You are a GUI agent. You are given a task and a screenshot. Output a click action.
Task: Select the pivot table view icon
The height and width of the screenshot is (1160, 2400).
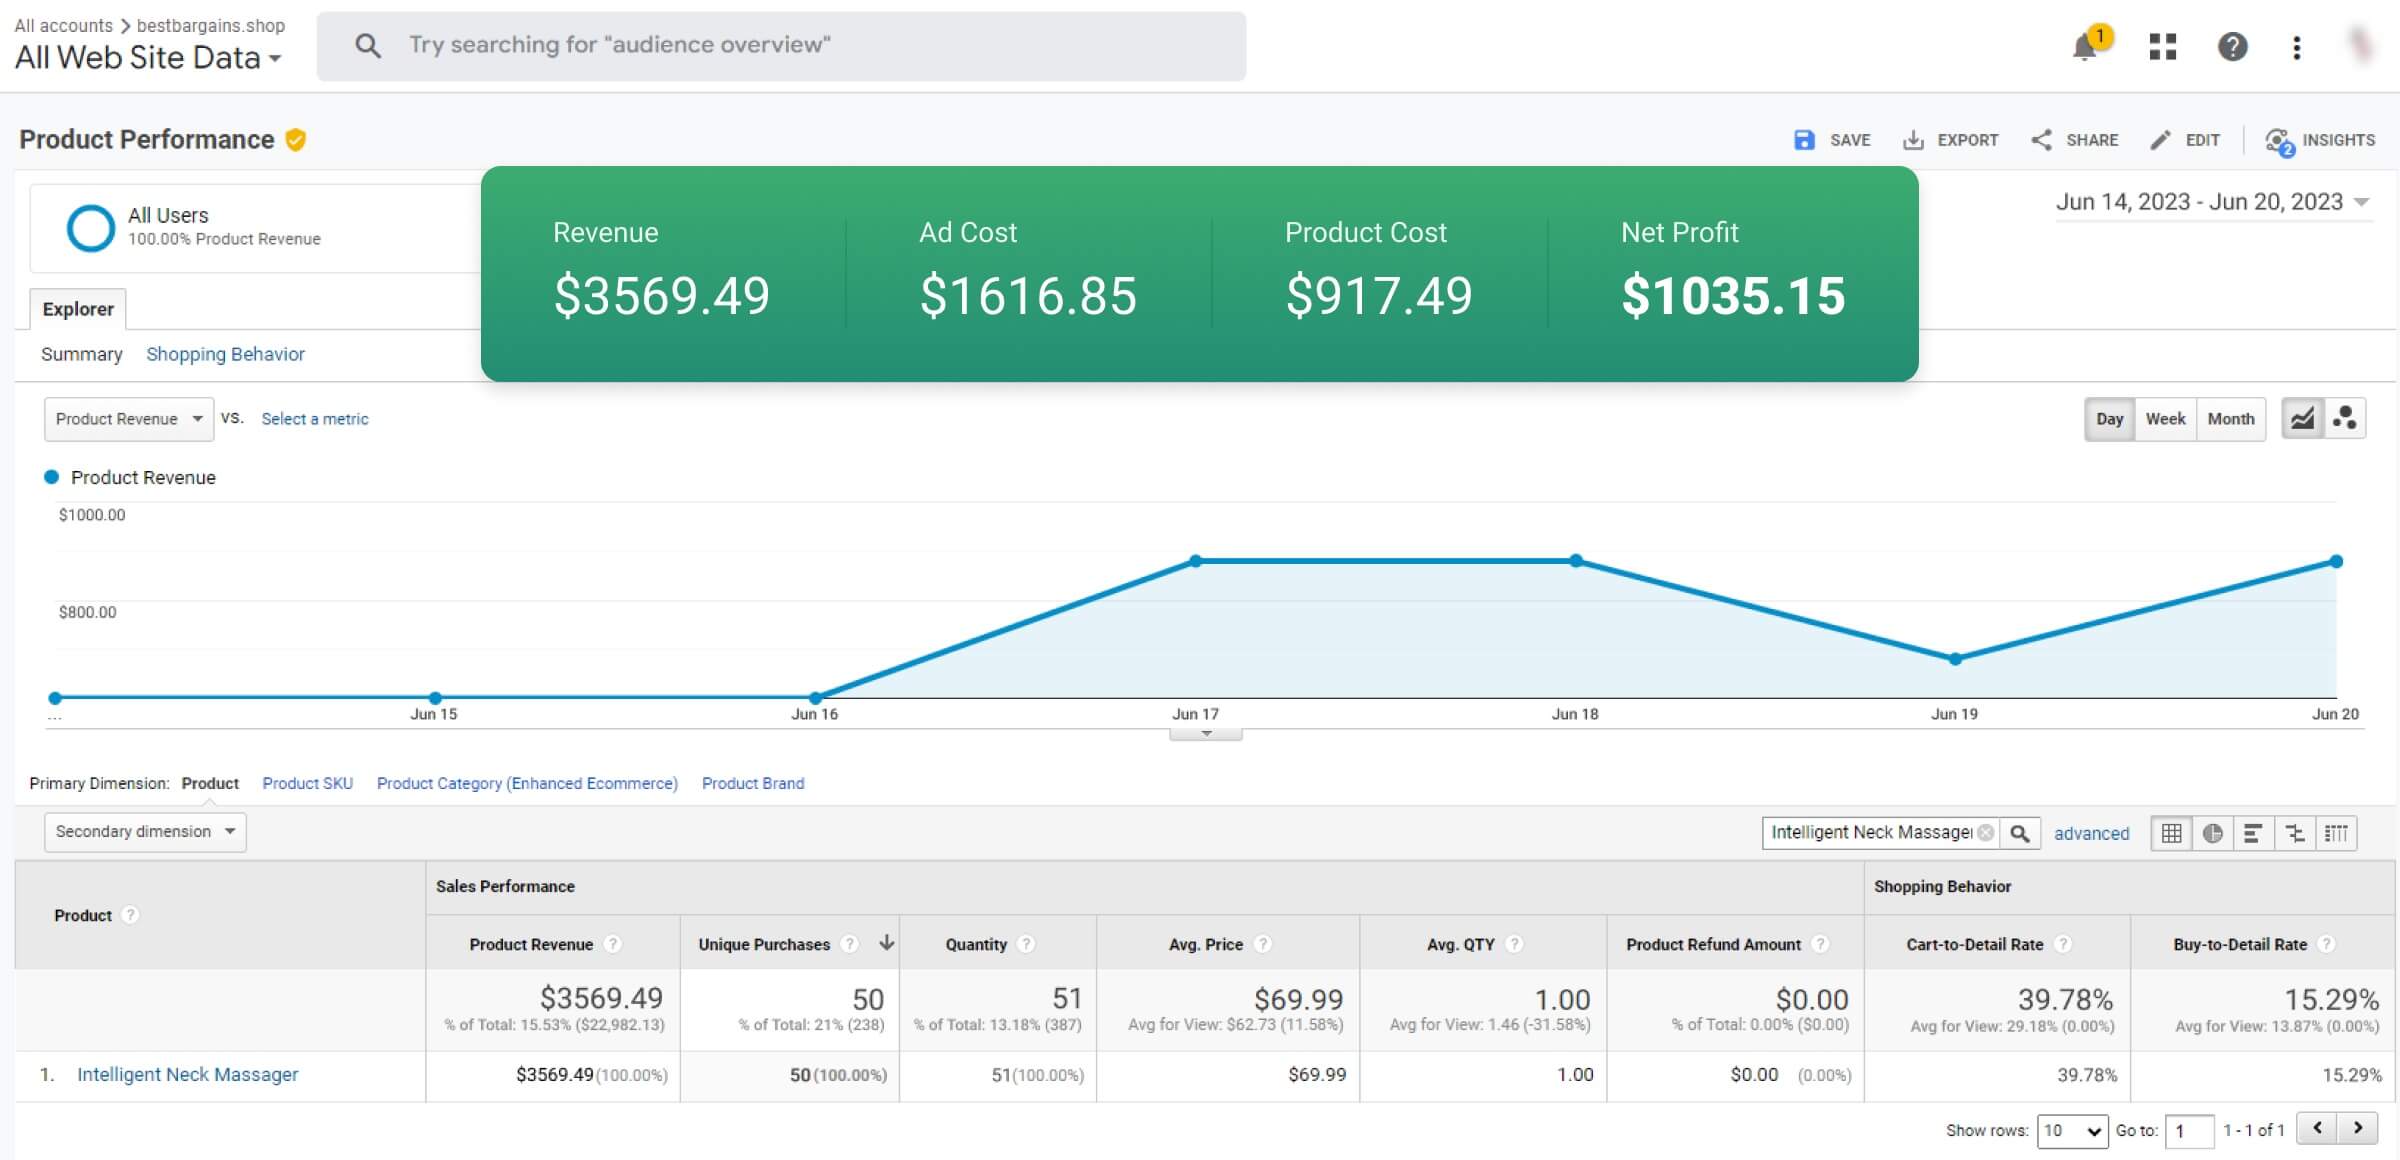pyautogui.click(x=2336, y=833)
